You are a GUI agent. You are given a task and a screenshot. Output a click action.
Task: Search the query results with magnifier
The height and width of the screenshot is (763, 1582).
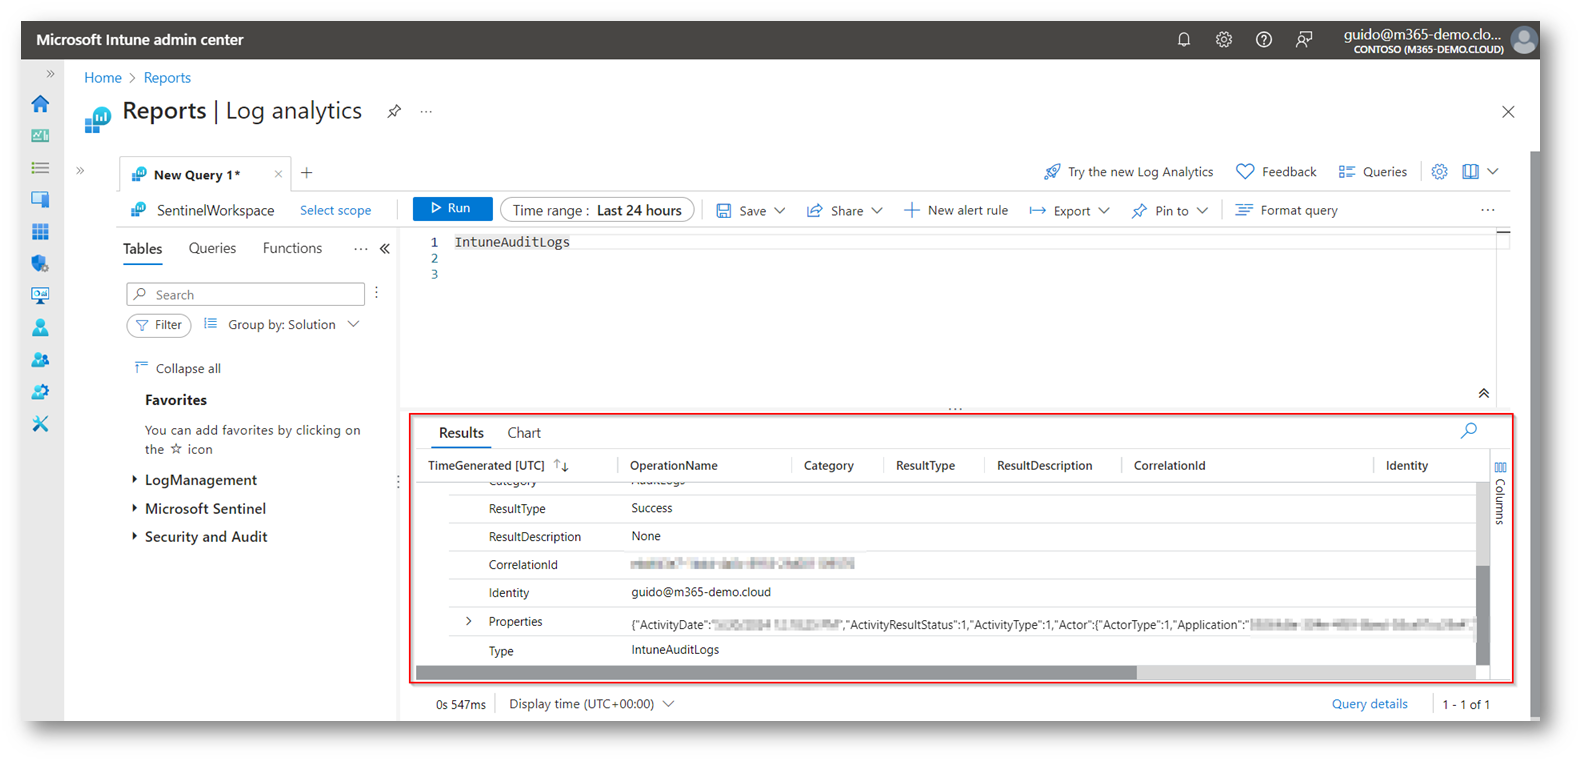click(x=1469, y=431)
